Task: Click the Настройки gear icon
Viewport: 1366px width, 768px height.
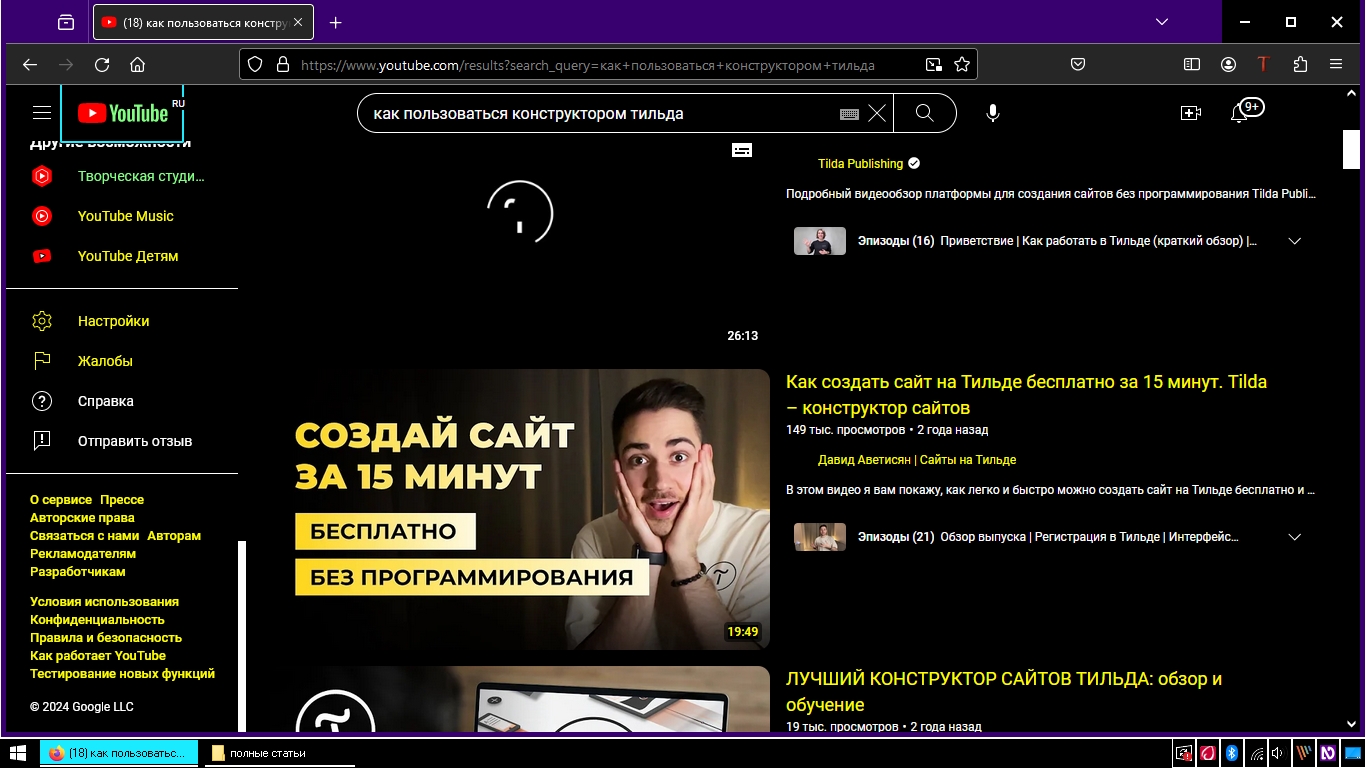Action: tap(42, 321)
